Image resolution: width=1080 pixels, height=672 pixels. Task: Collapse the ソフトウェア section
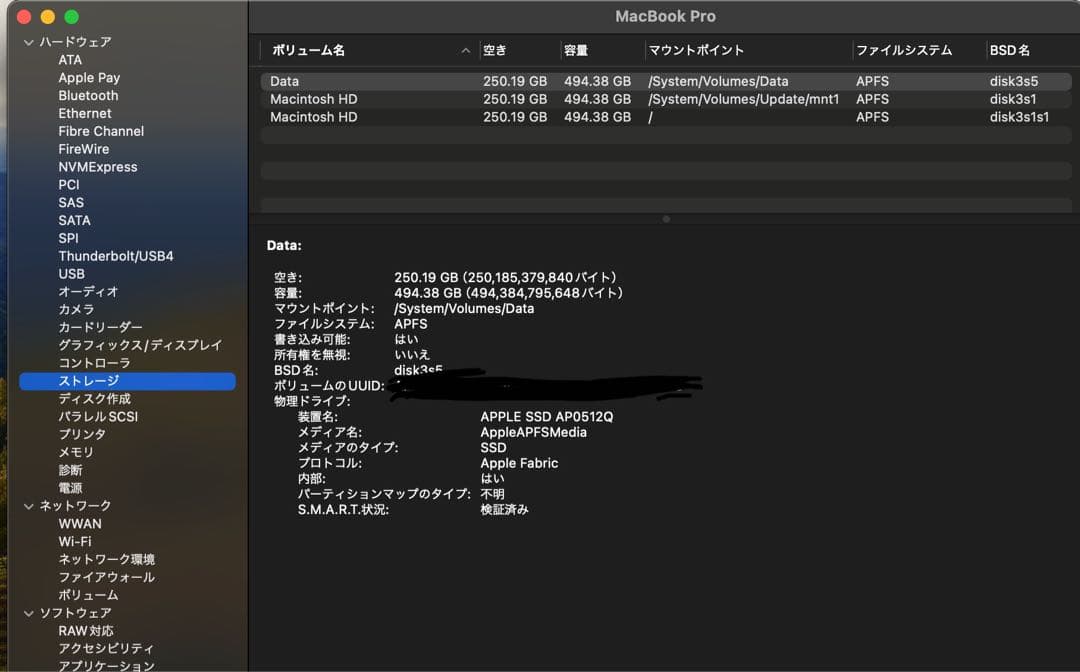(27, 613)
